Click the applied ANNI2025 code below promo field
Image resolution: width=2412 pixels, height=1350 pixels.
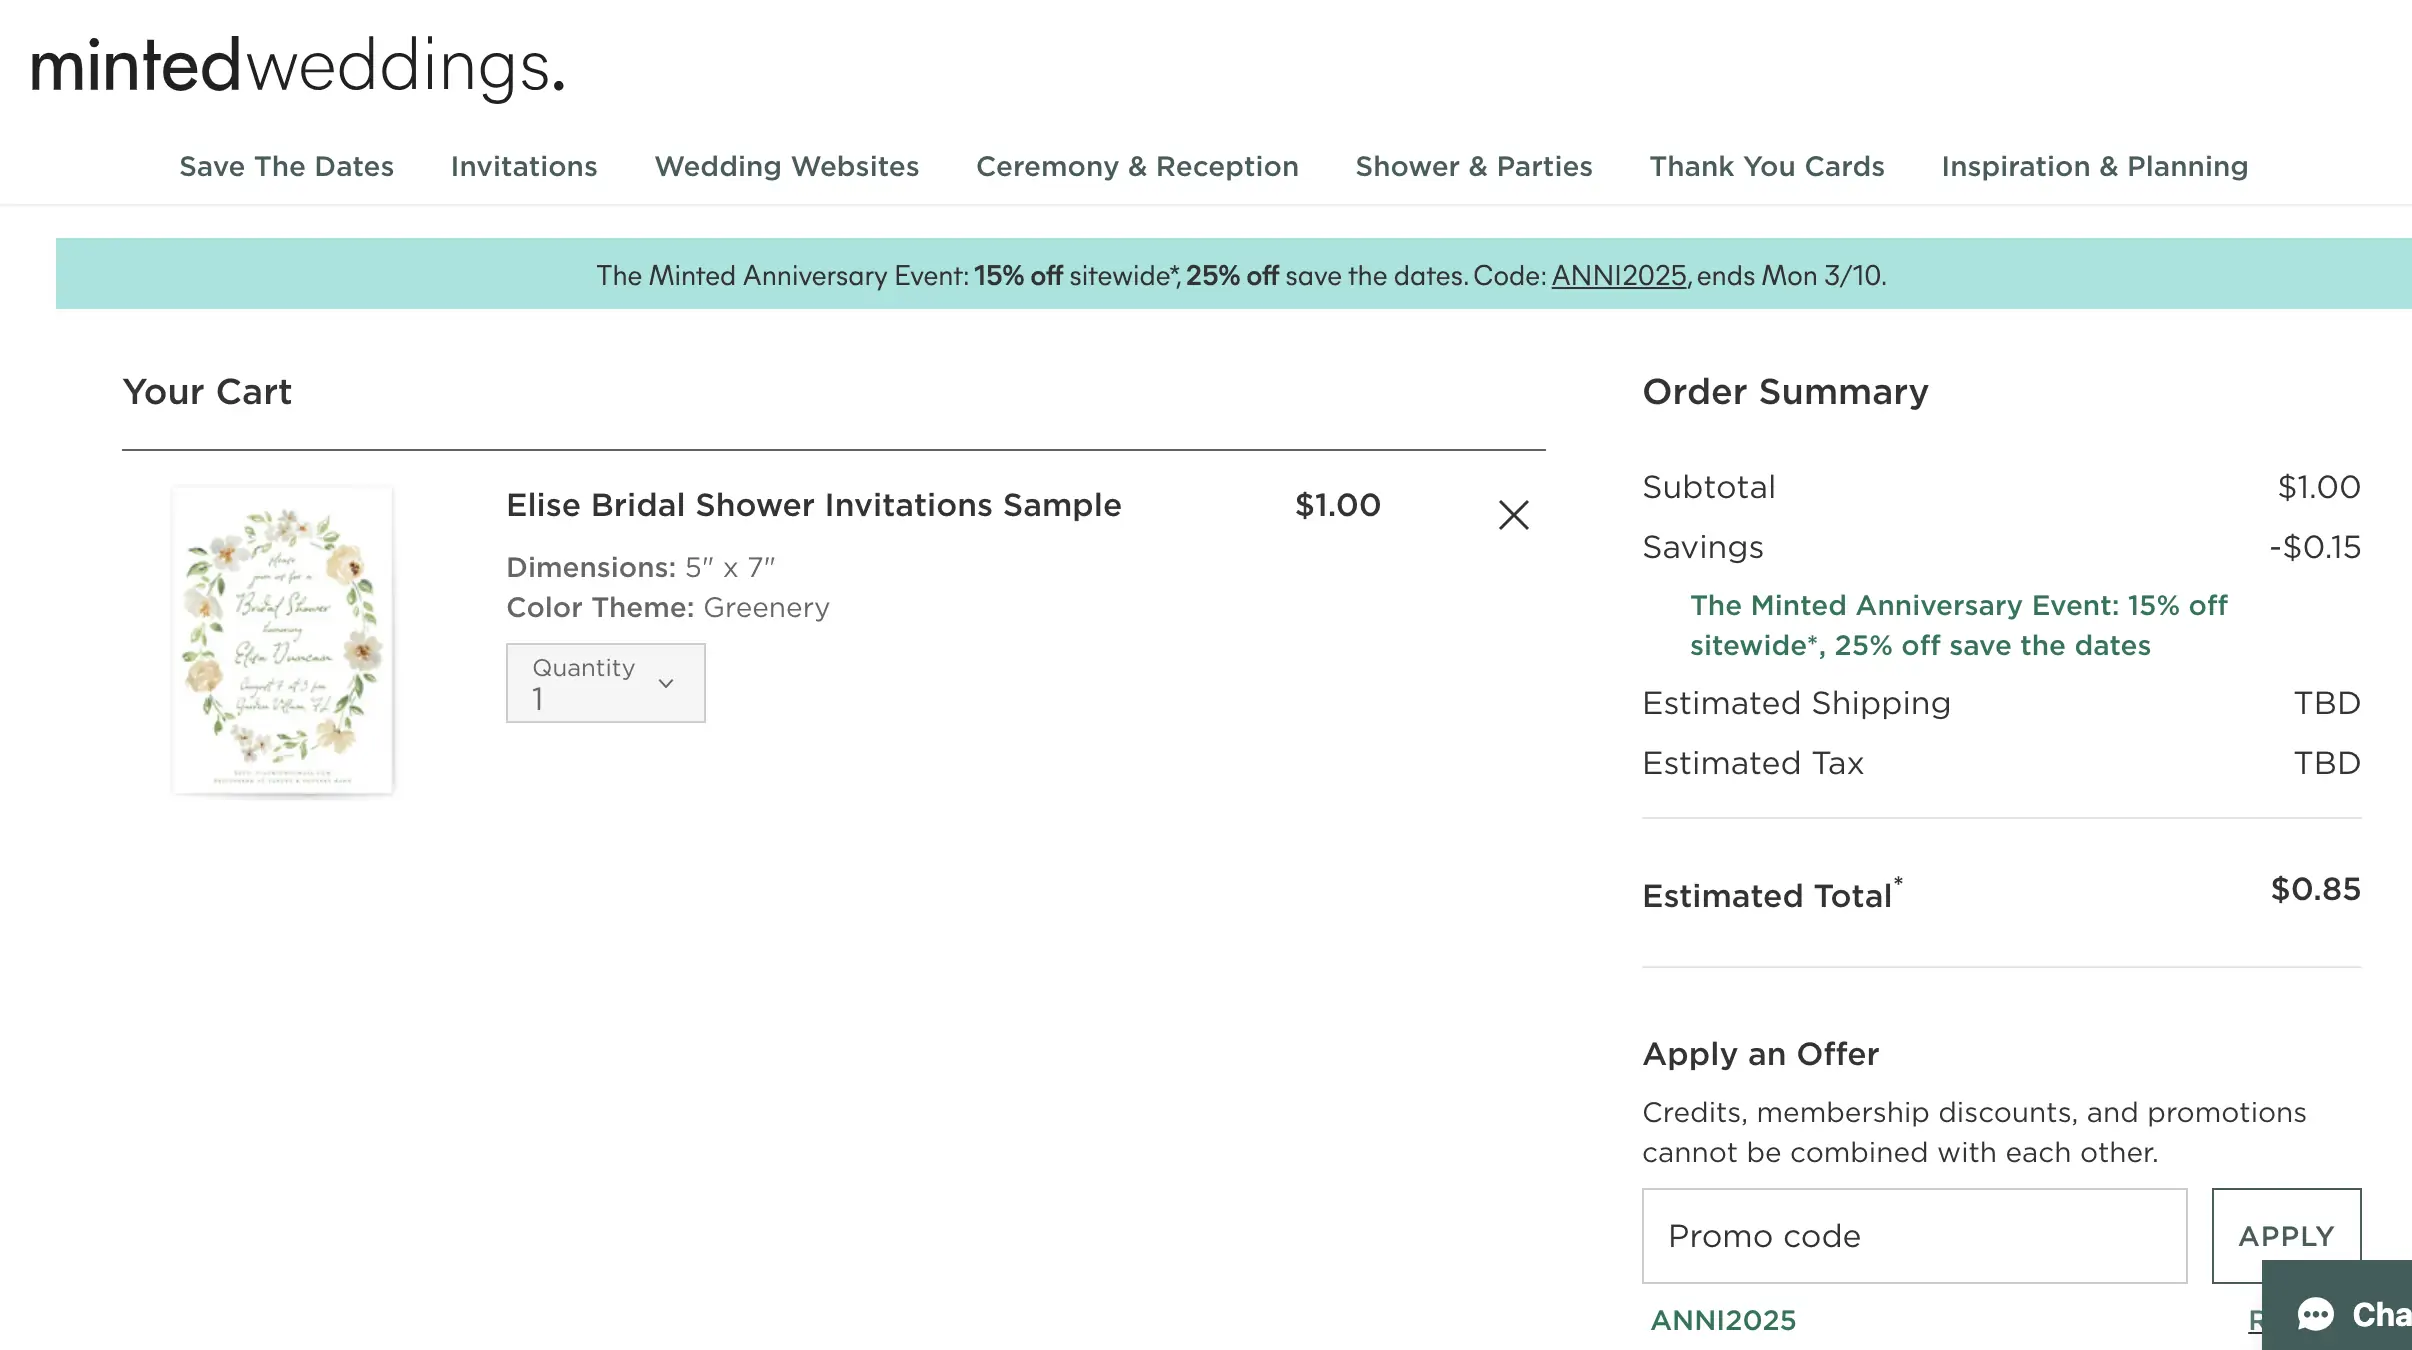point(1723,1320)
